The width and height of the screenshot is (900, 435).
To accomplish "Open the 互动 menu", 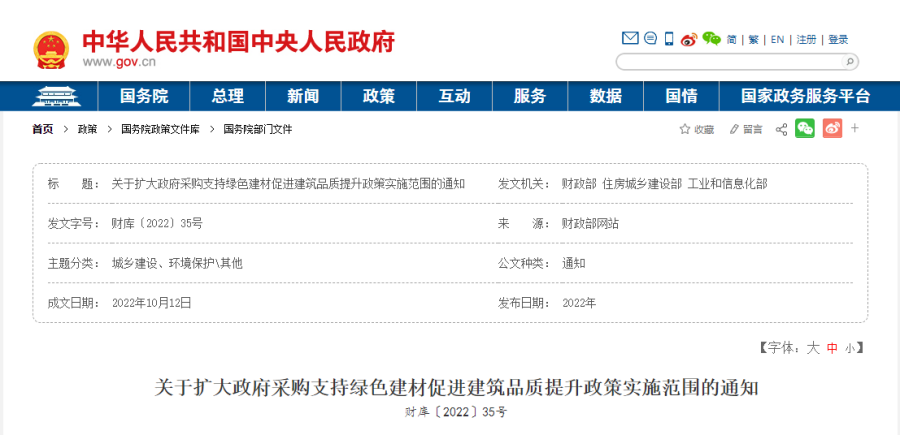I will pos(455,96).
